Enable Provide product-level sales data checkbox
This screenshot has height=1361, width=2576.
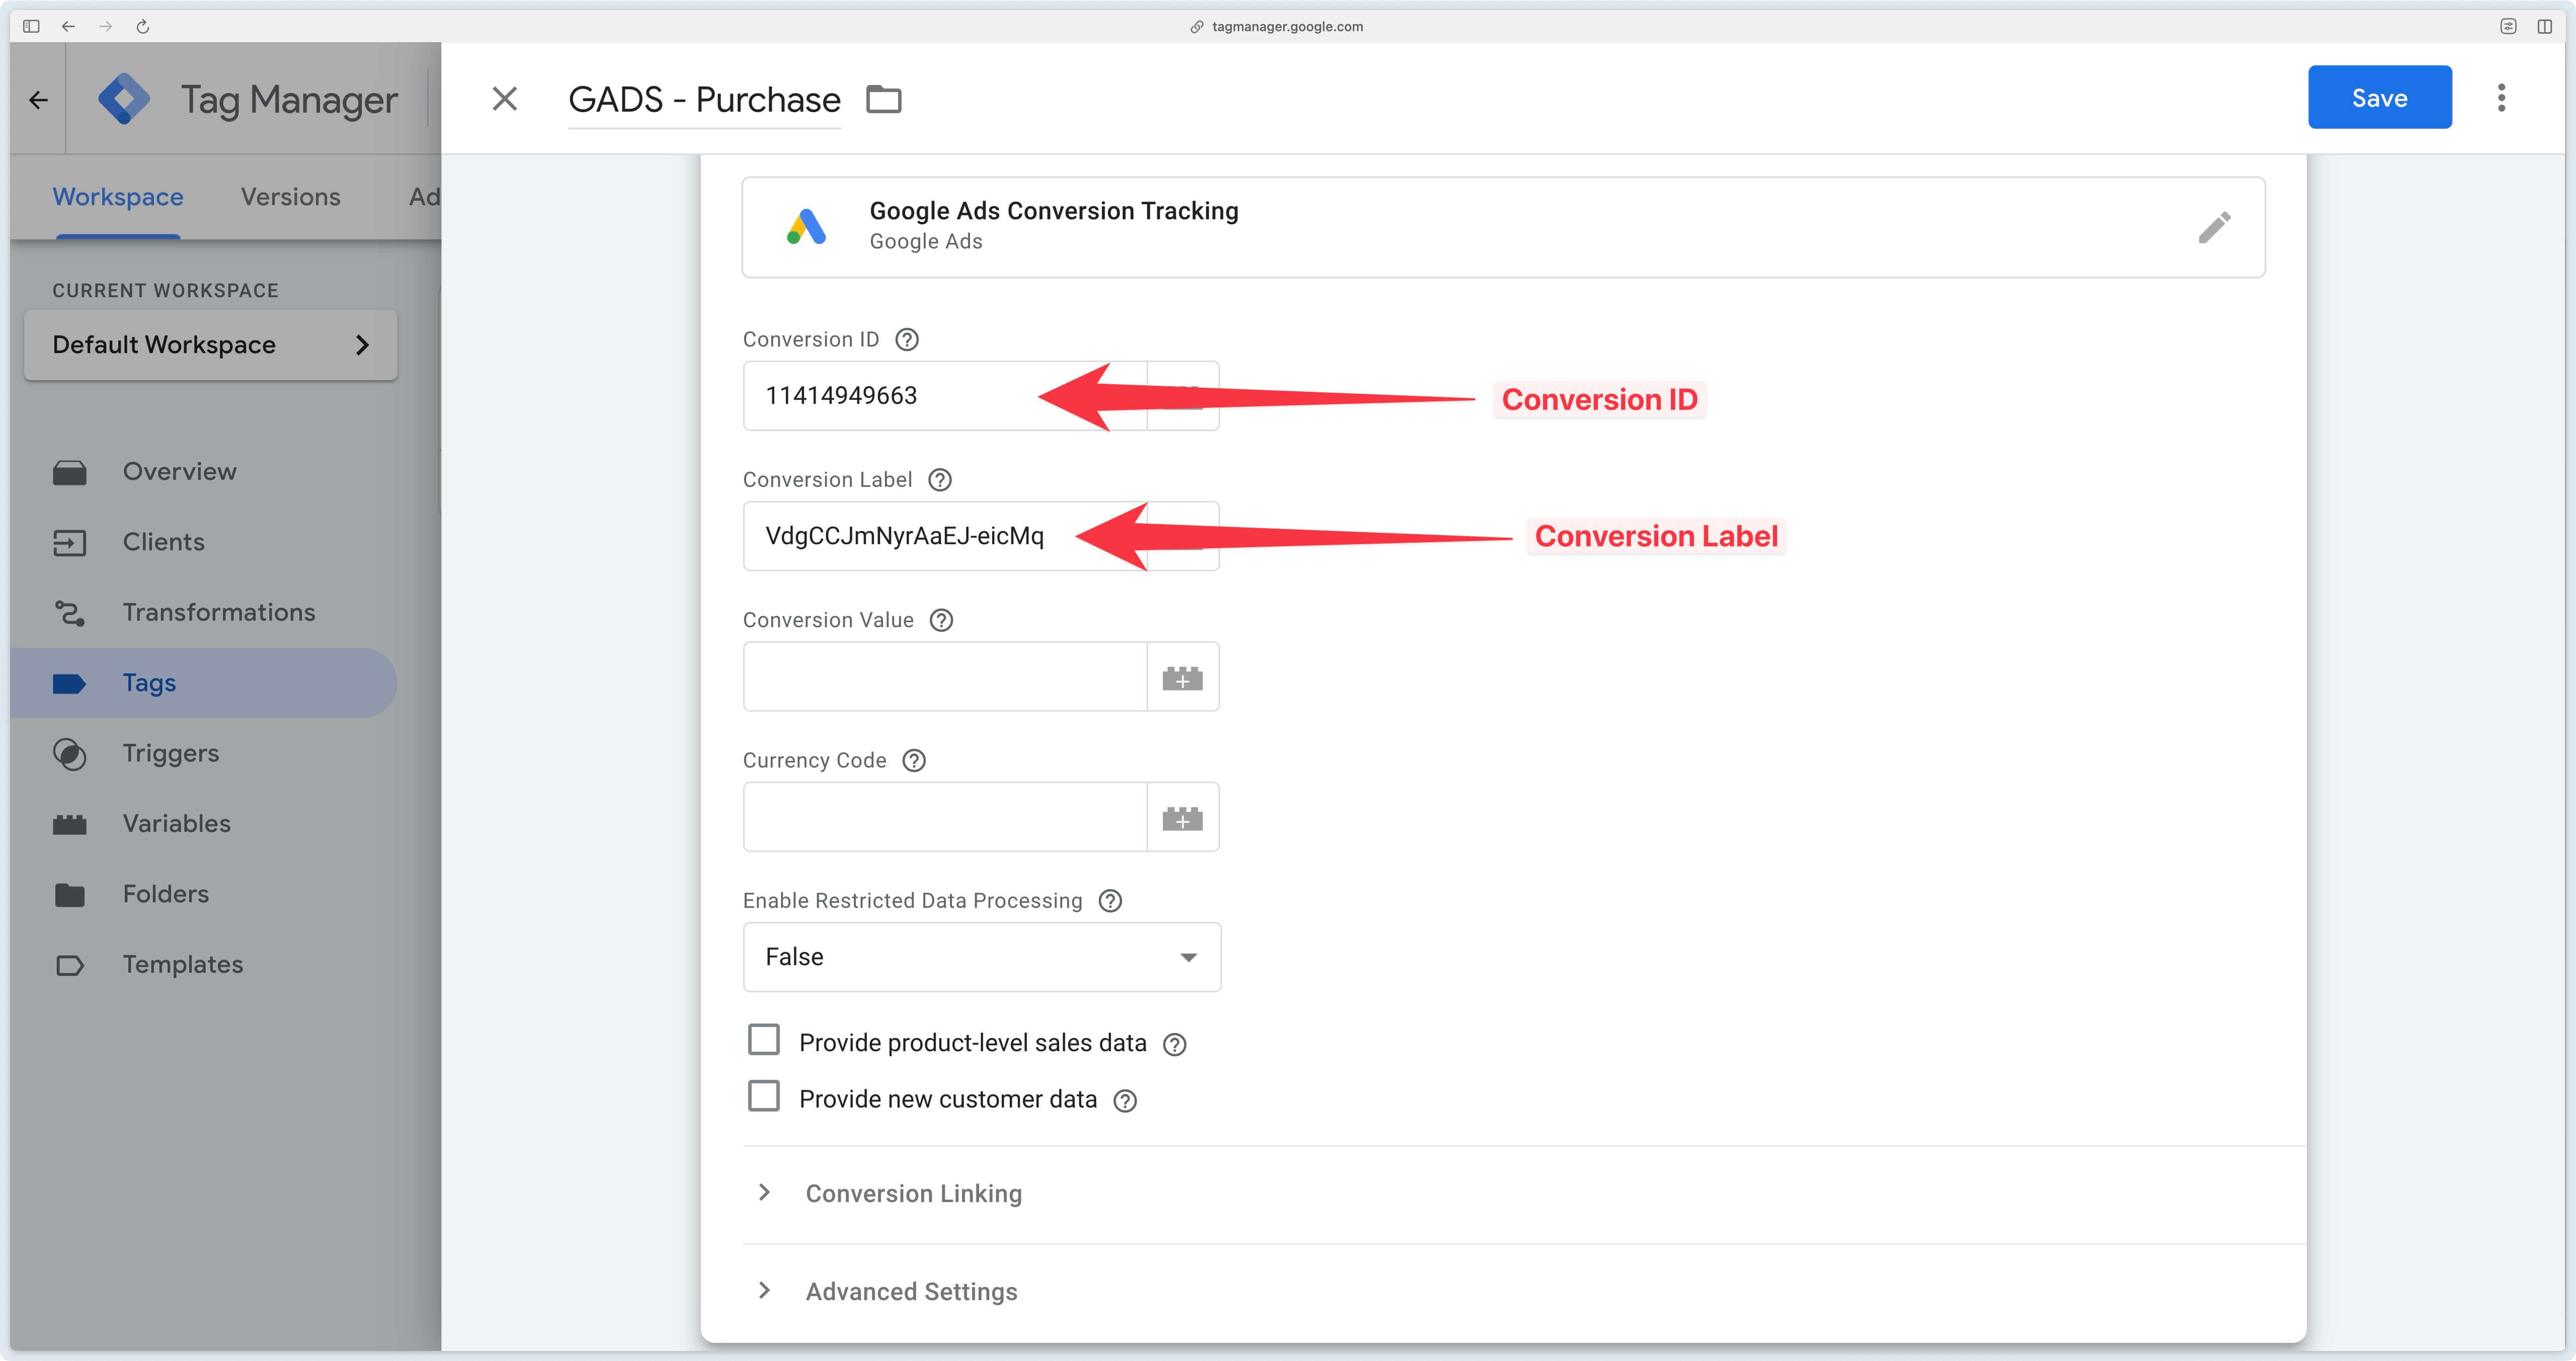[x=764, y=1040]
